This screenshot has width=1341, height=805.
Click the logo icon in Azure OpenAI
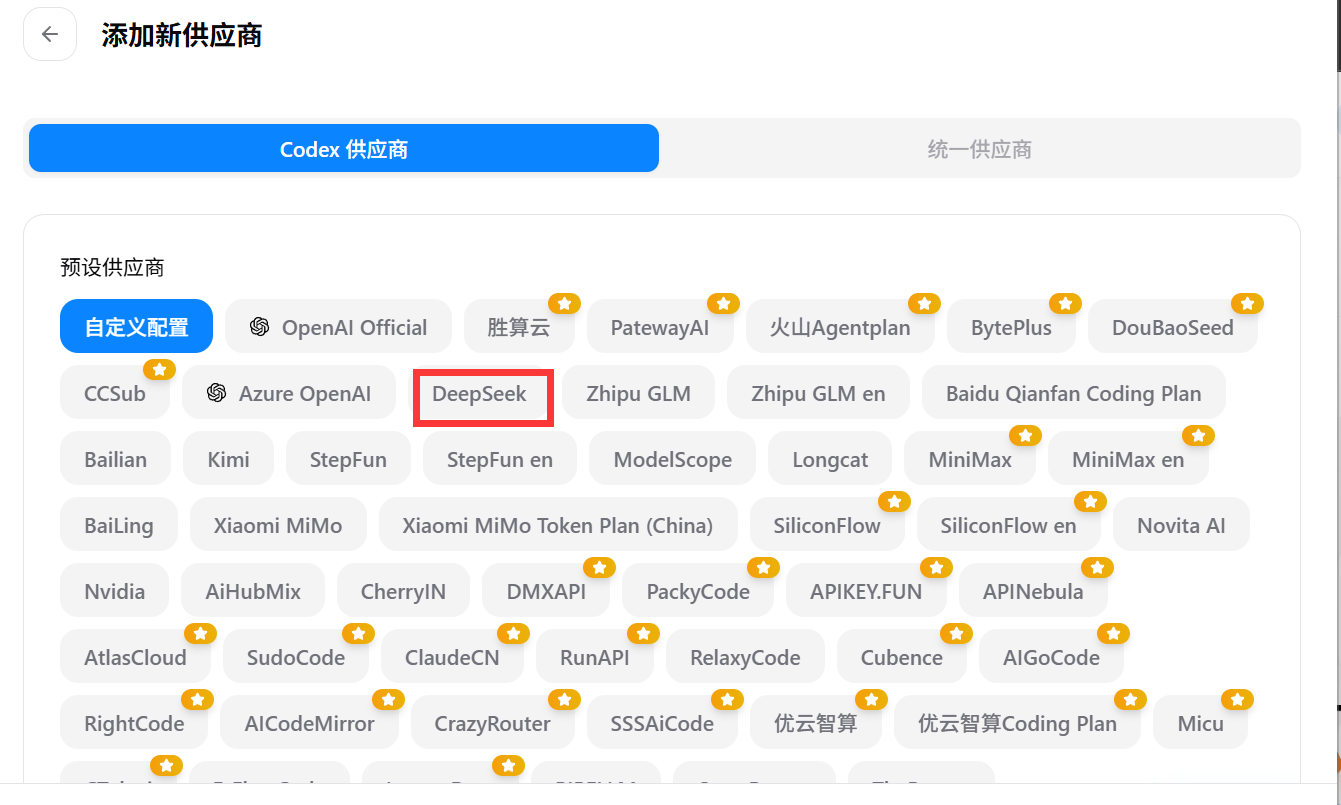217,393
